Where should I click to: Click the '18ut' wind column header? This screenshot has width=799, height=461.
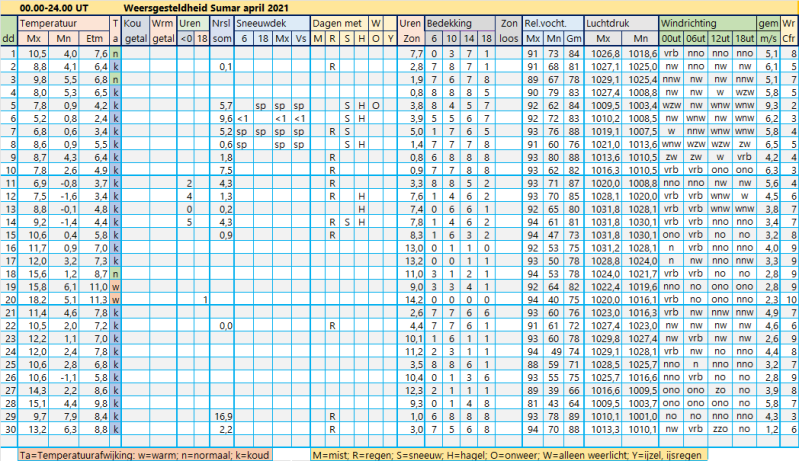point(744,38)
